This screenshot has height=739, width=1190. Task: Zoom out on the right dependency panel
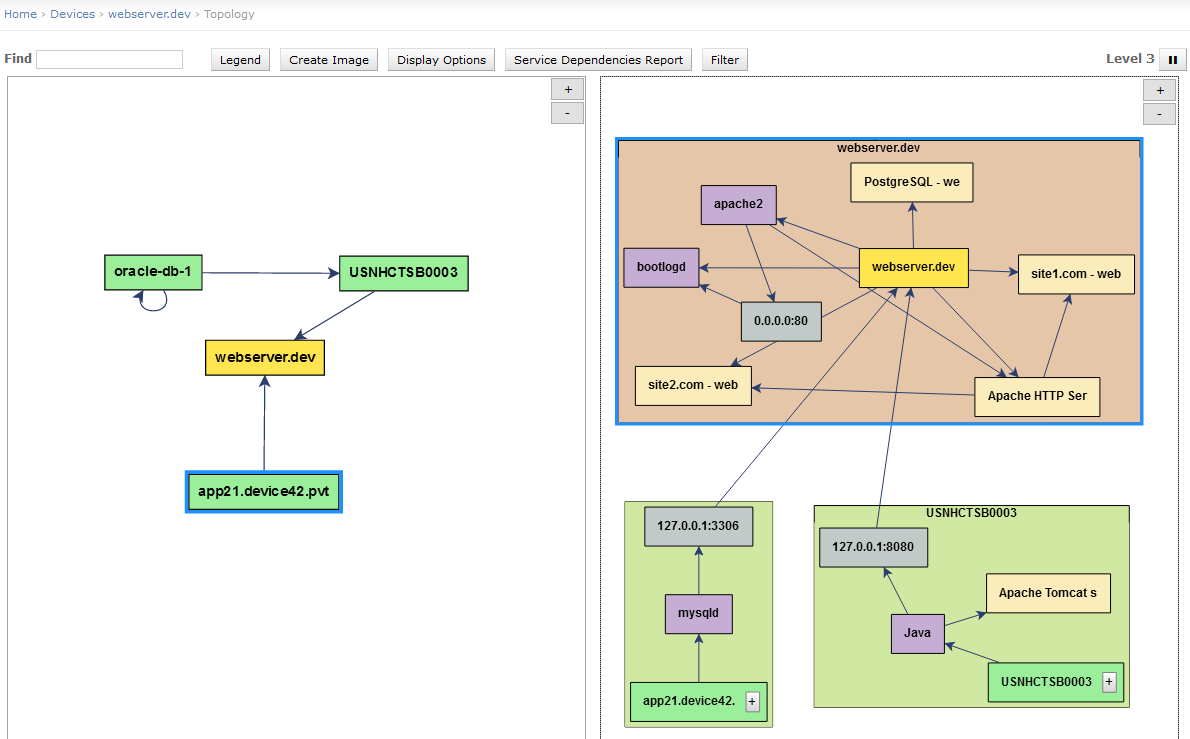click(x=1159, y=113)
